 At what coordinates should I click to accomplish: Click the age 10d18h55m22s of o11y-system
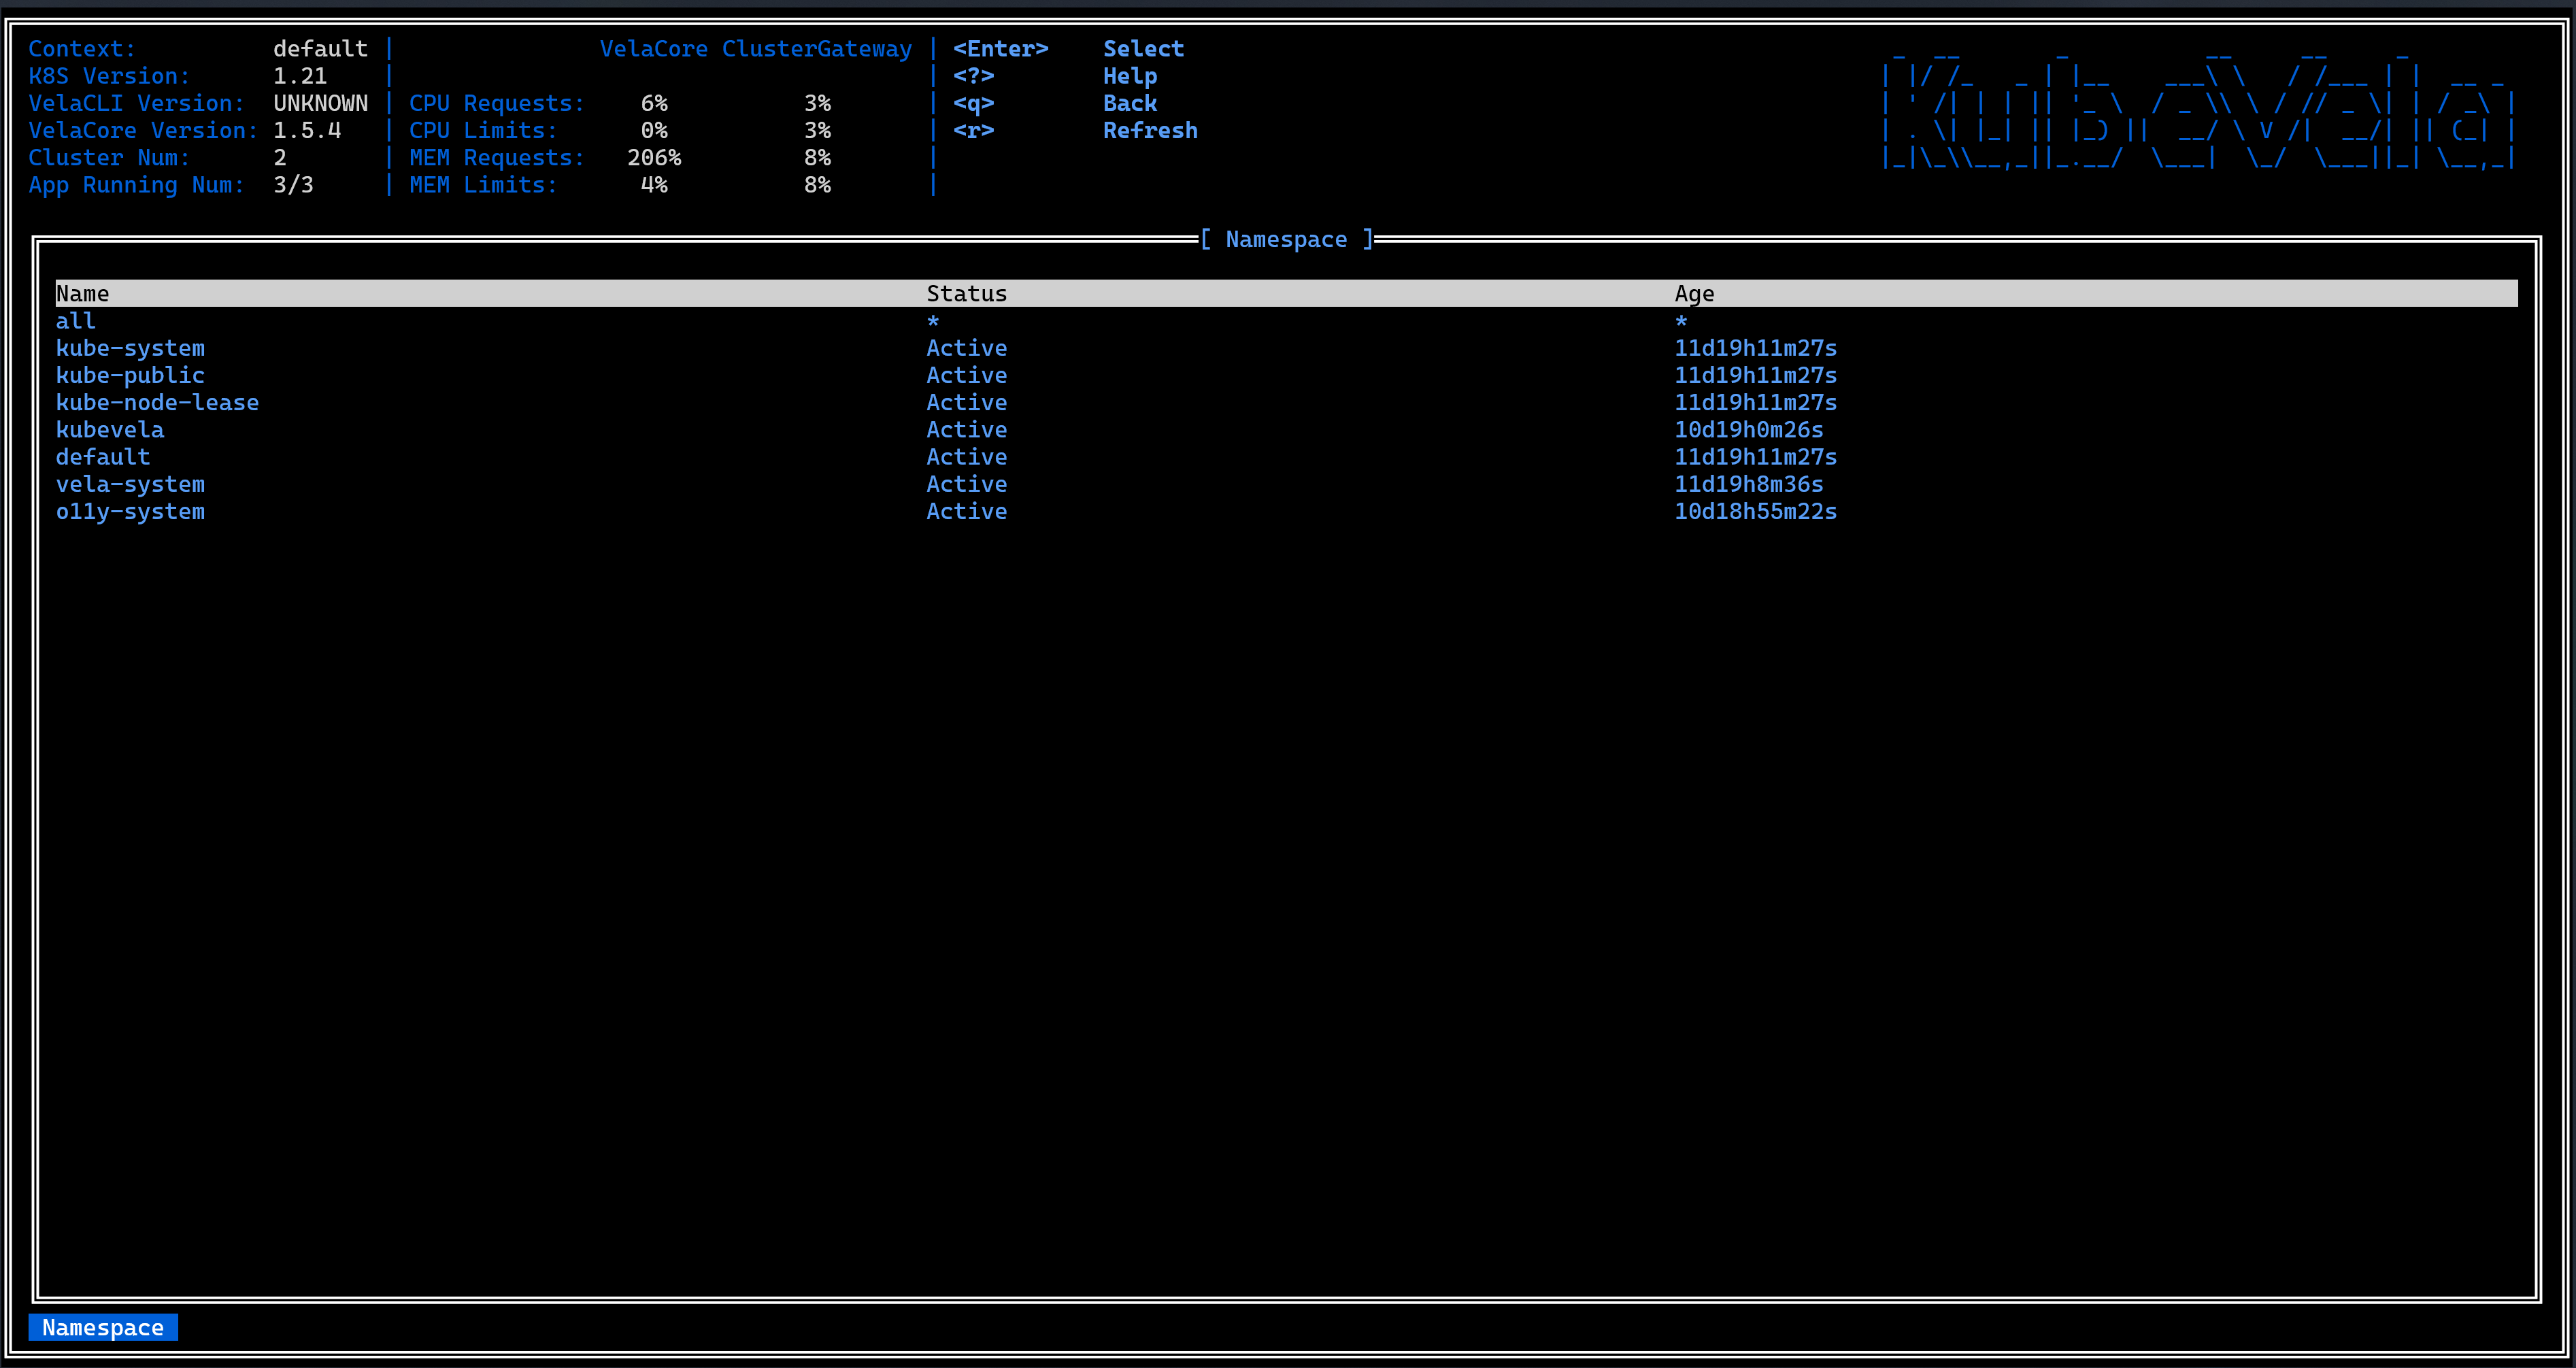[x=1755, y=511]
